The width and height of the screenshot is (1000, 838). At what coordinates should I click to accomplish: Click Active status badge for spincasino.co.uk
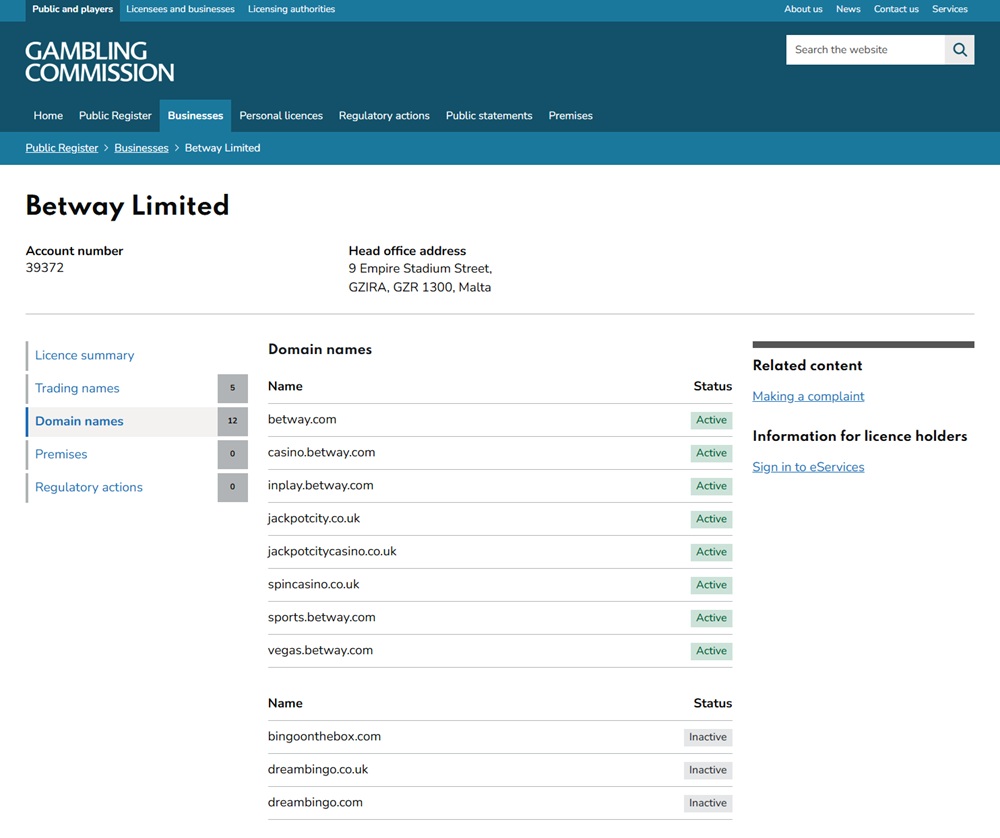click(711, 585)
